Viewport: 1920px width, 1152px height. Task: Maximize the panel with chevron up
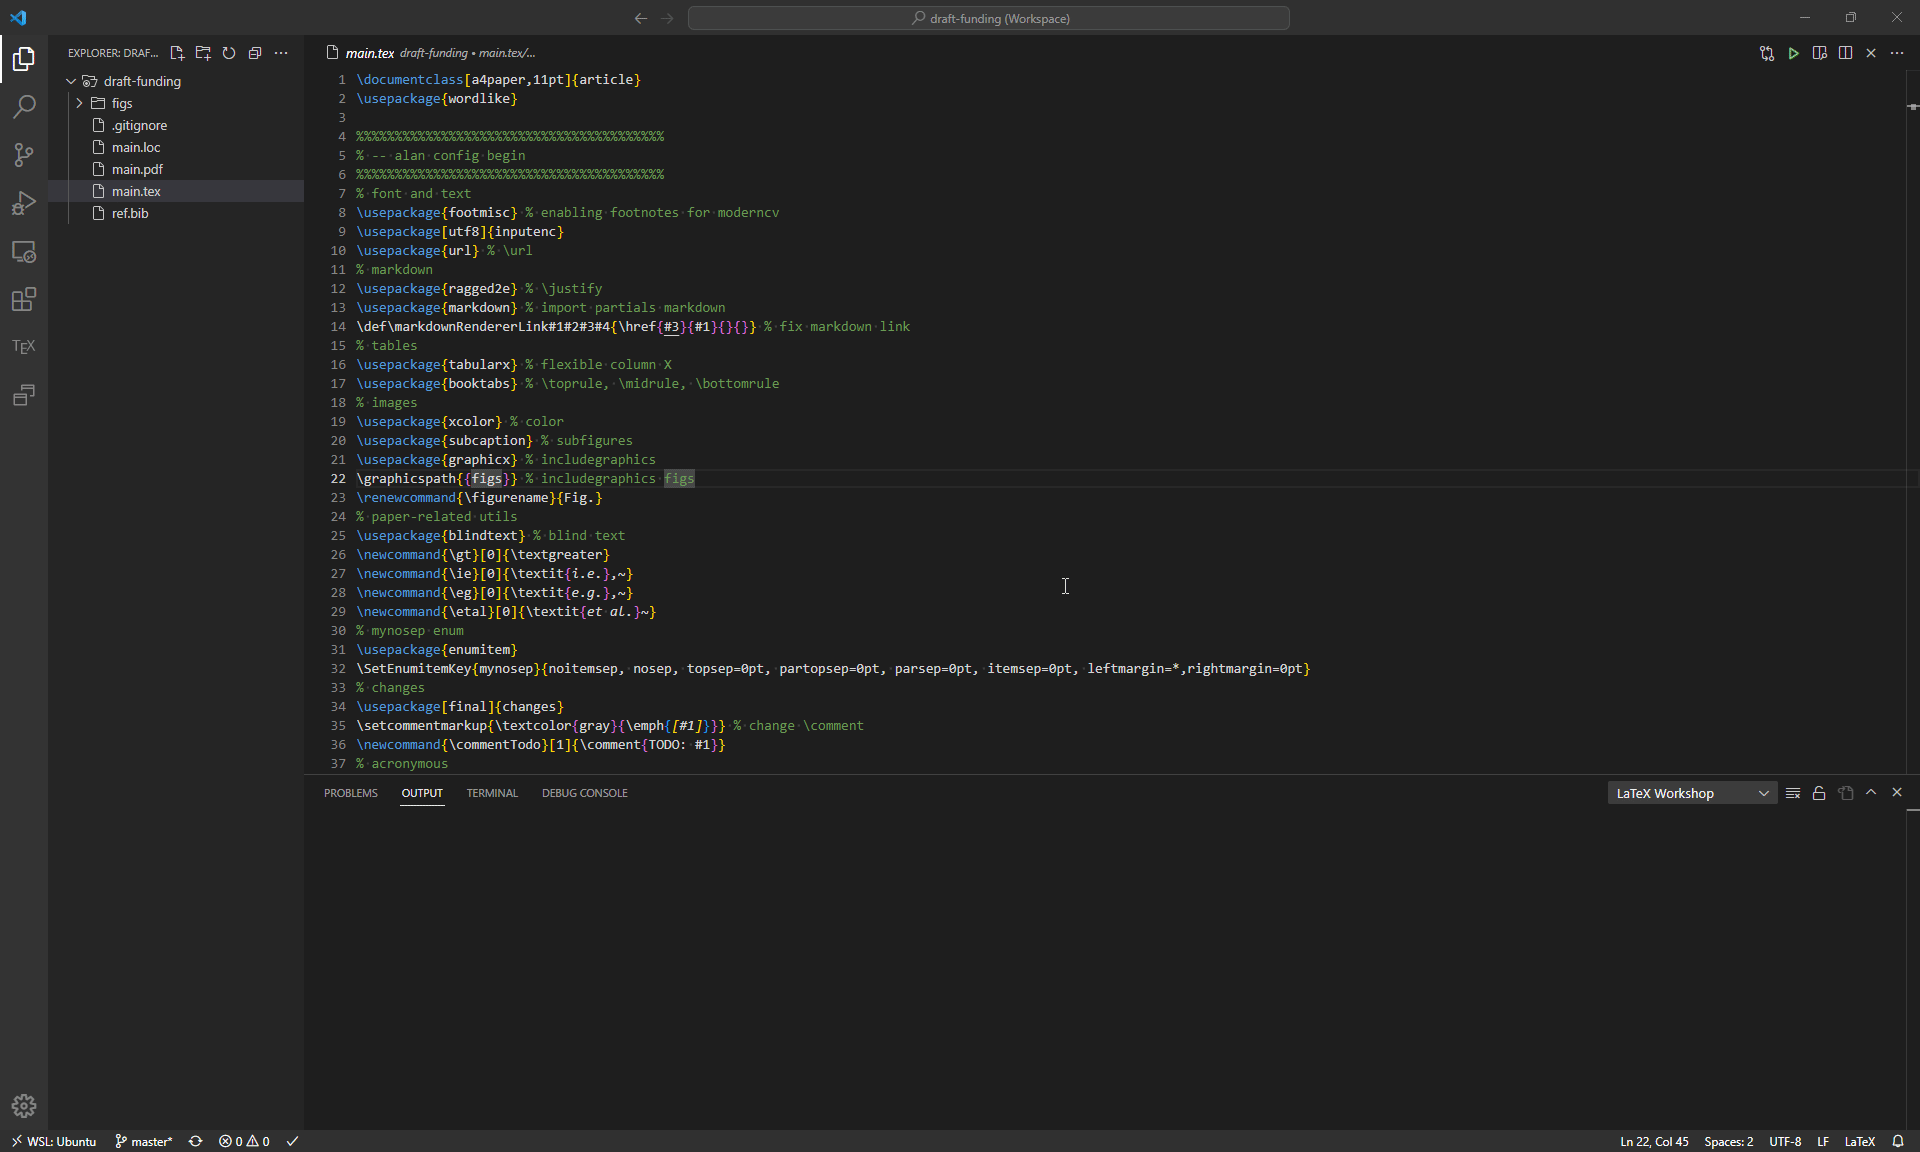pos(1871,793)
